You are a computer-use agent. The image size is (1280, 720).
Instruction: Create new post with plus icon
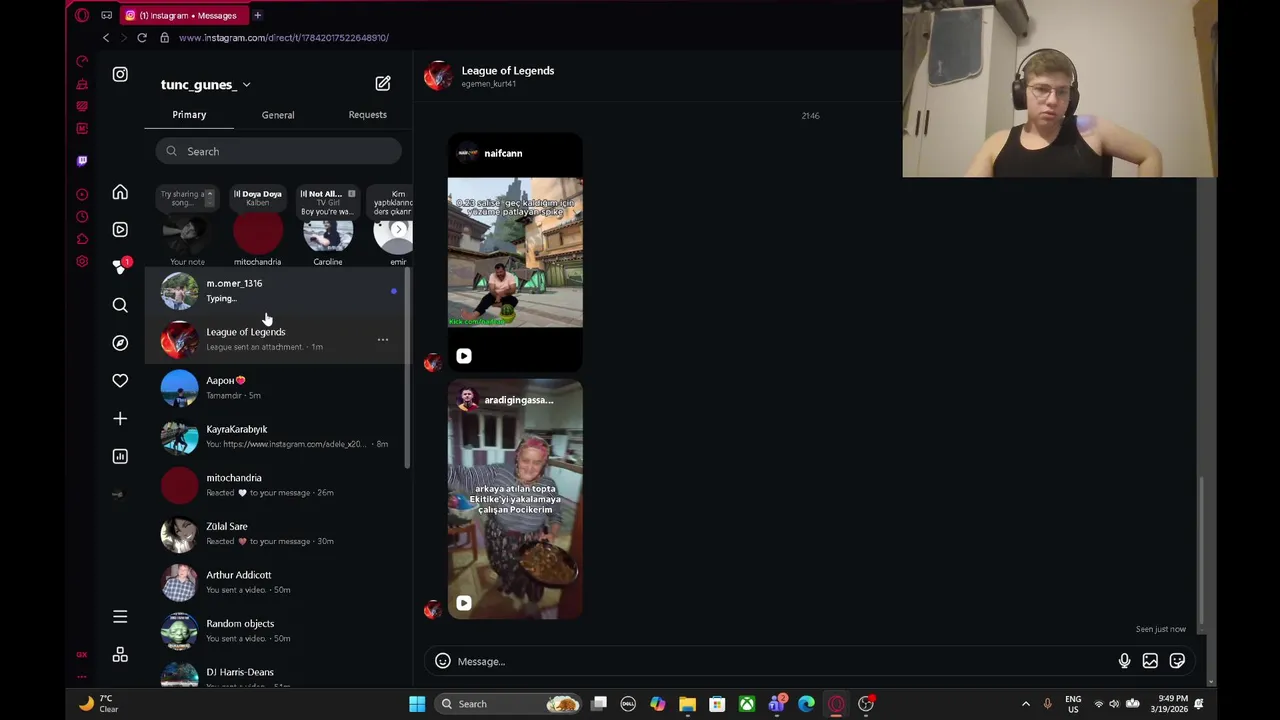click(120, 418)
